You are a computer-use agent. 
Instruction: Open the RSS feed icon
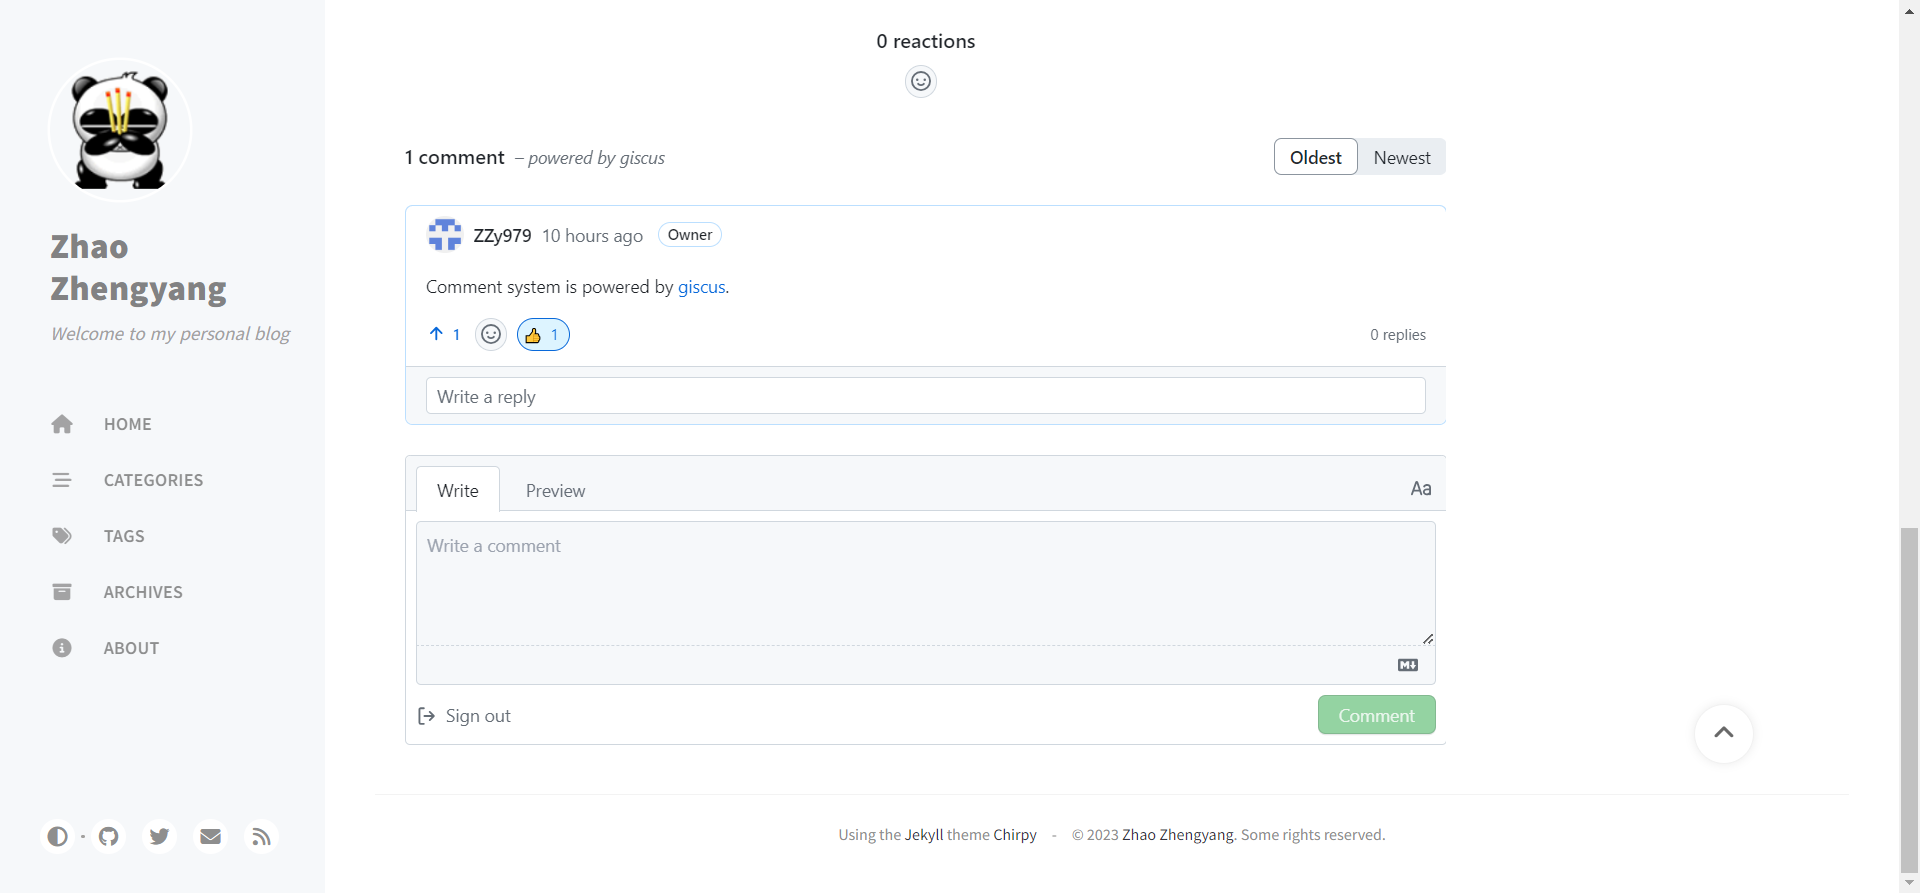pos(261,836)
